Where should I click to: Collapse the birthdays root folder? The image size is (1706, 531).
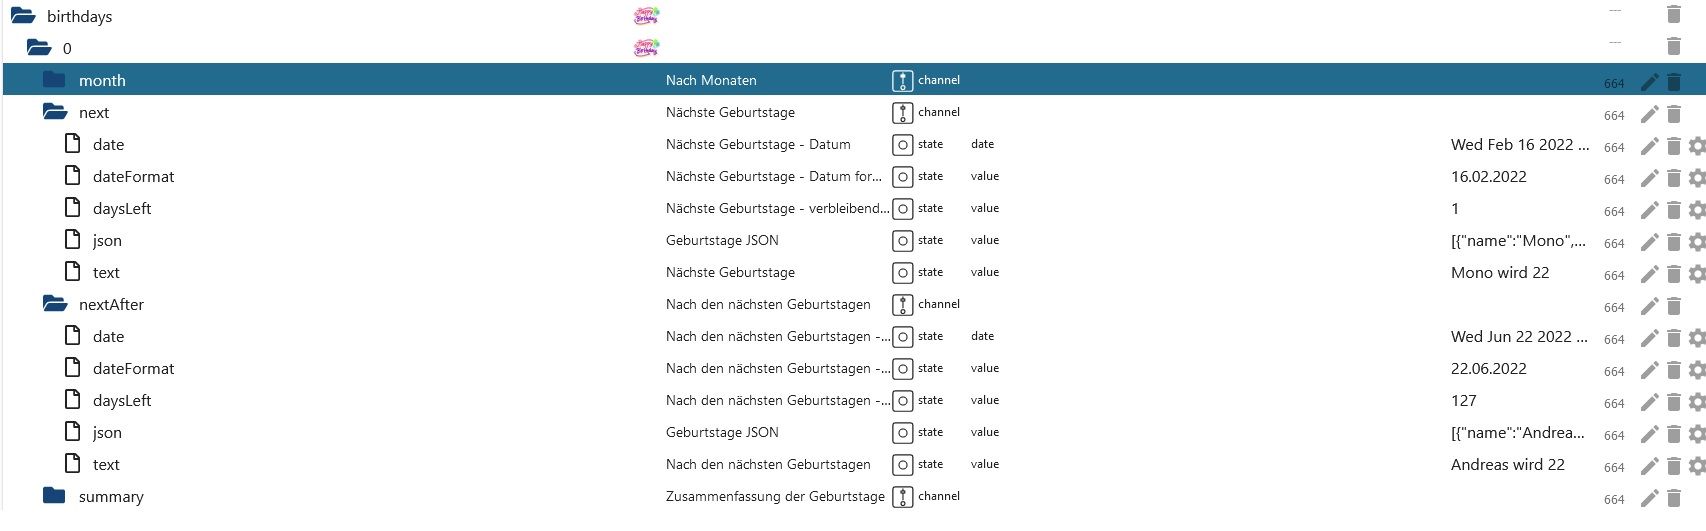(23, 16)
